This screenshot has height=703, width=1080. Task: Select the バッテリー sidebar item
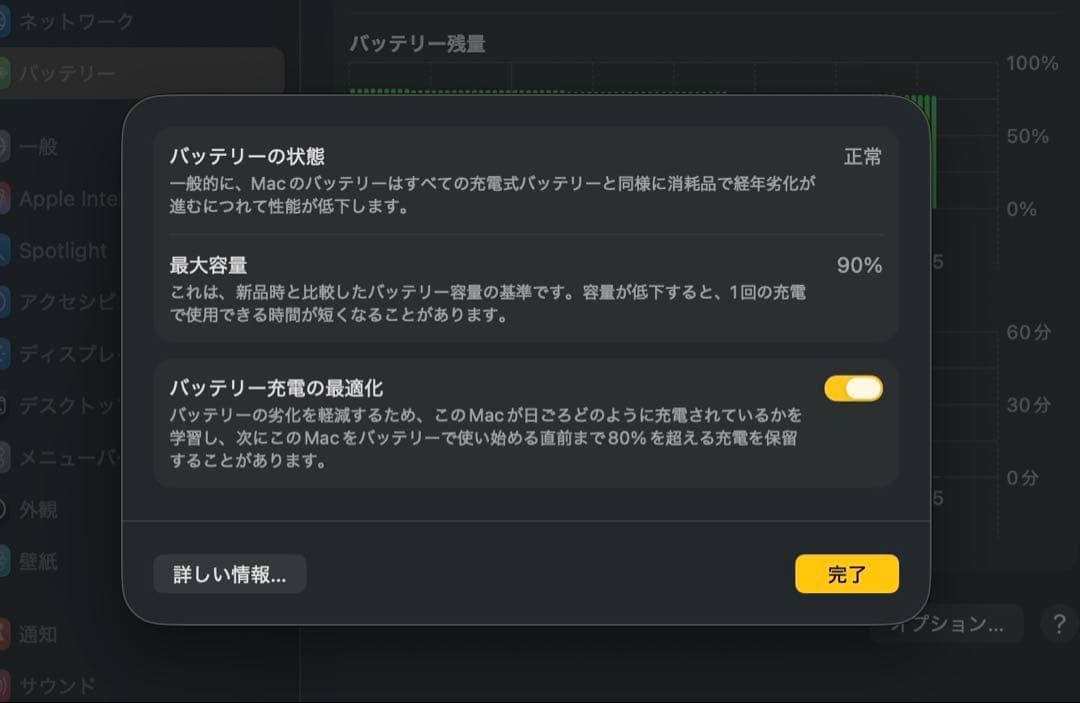pyautogui.click(x=66, y=74)
